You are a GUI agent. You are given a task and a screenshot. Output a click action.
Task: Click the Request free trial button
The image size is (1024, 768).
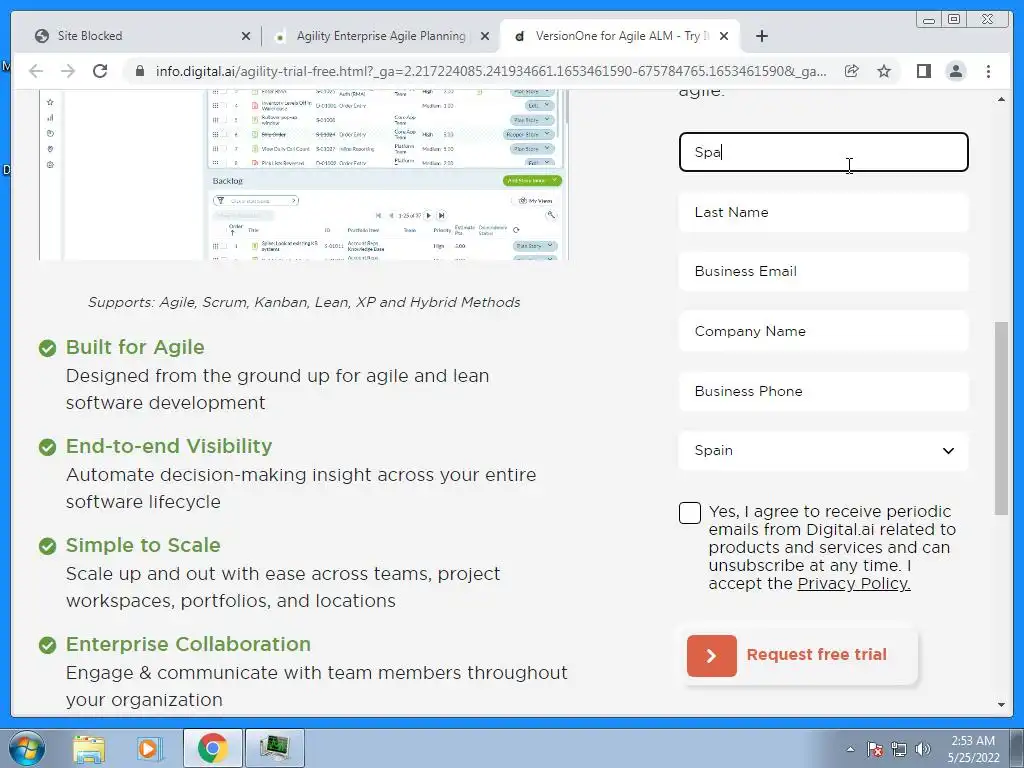[802, 656]
